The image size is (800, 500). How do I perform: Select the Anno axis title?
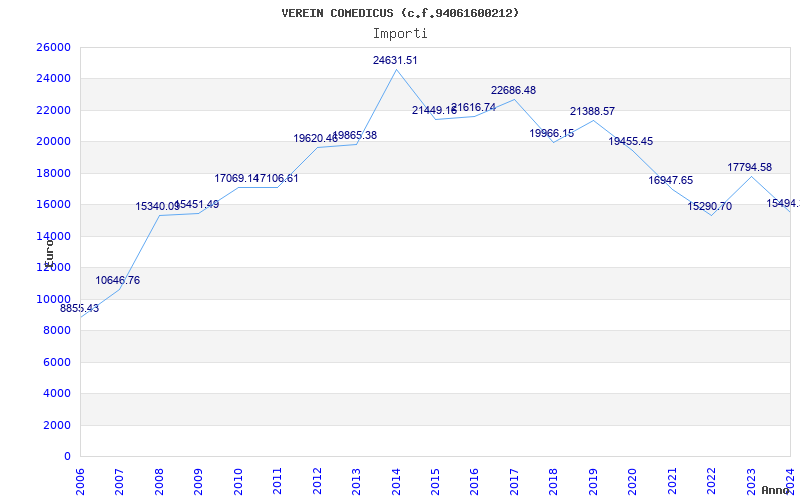point(776,490)
